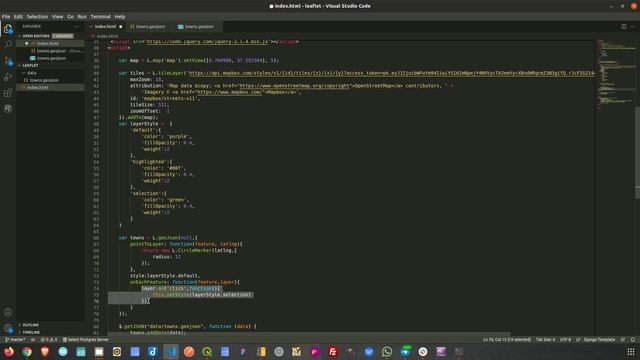This screenshot has height=360, width=640.
Task: Open QGIS from the dock
Action: pos(207,351)
